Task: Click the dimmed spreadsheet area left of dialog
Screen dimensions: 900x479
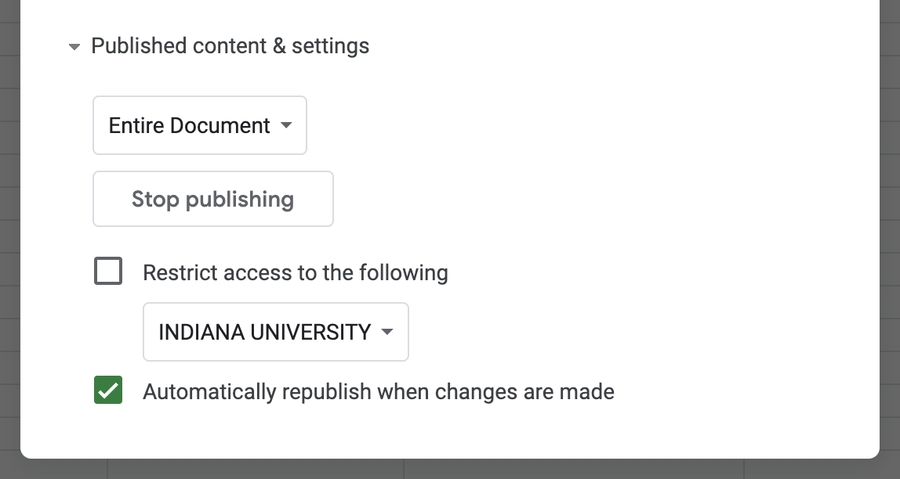Action: click(9, 240)
